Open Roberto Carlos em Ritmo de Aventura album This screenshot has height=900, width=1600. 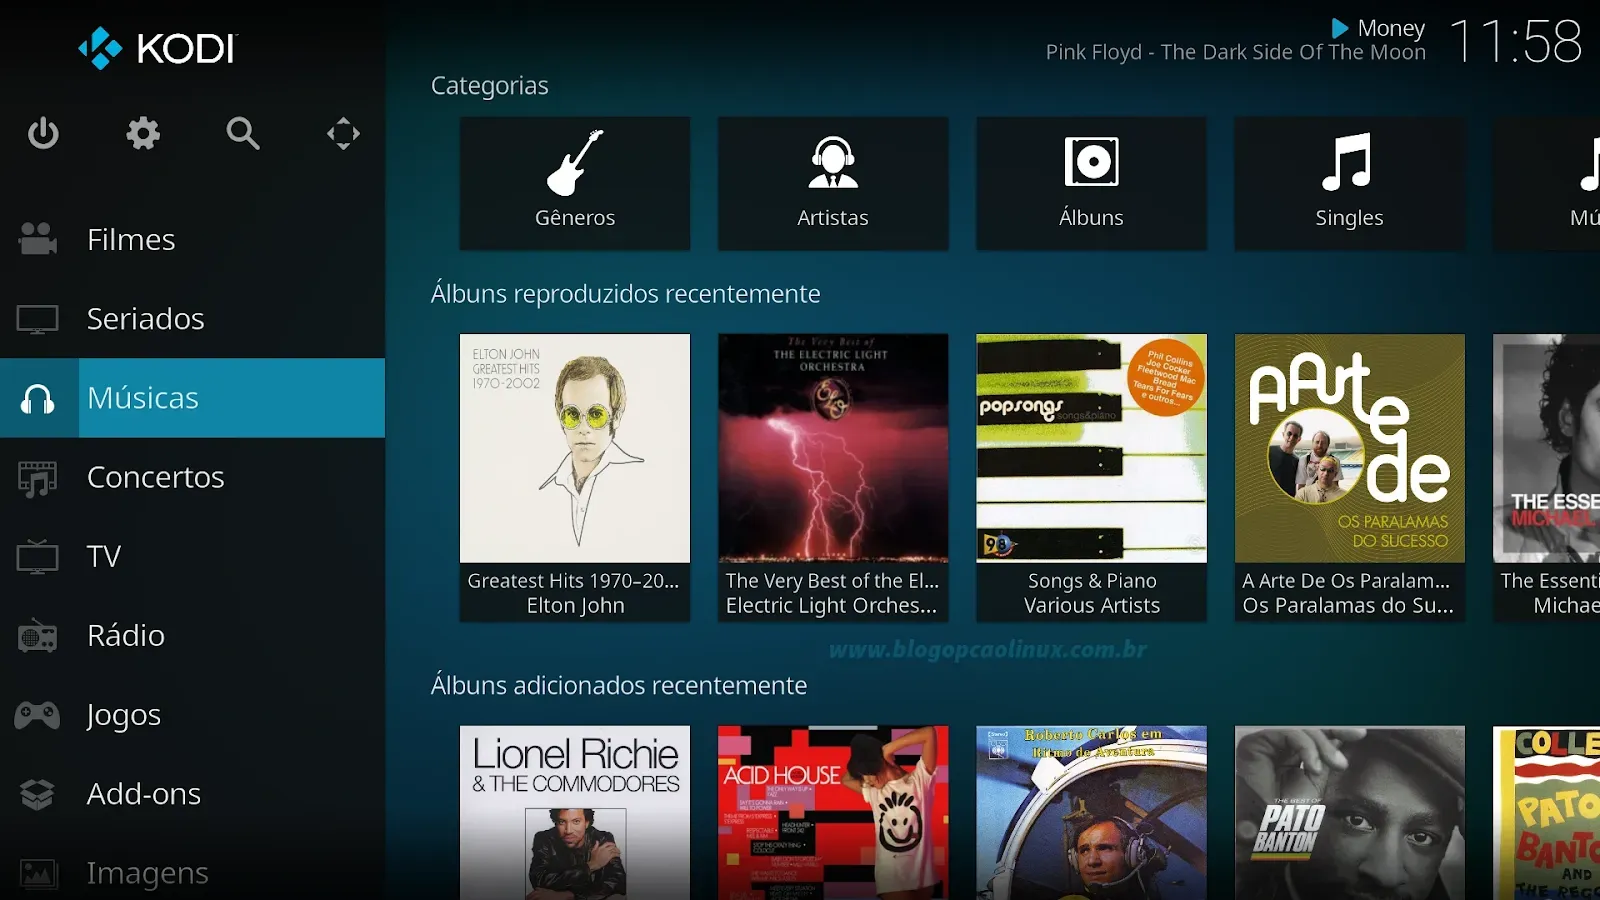click(x=1091, y=813)
